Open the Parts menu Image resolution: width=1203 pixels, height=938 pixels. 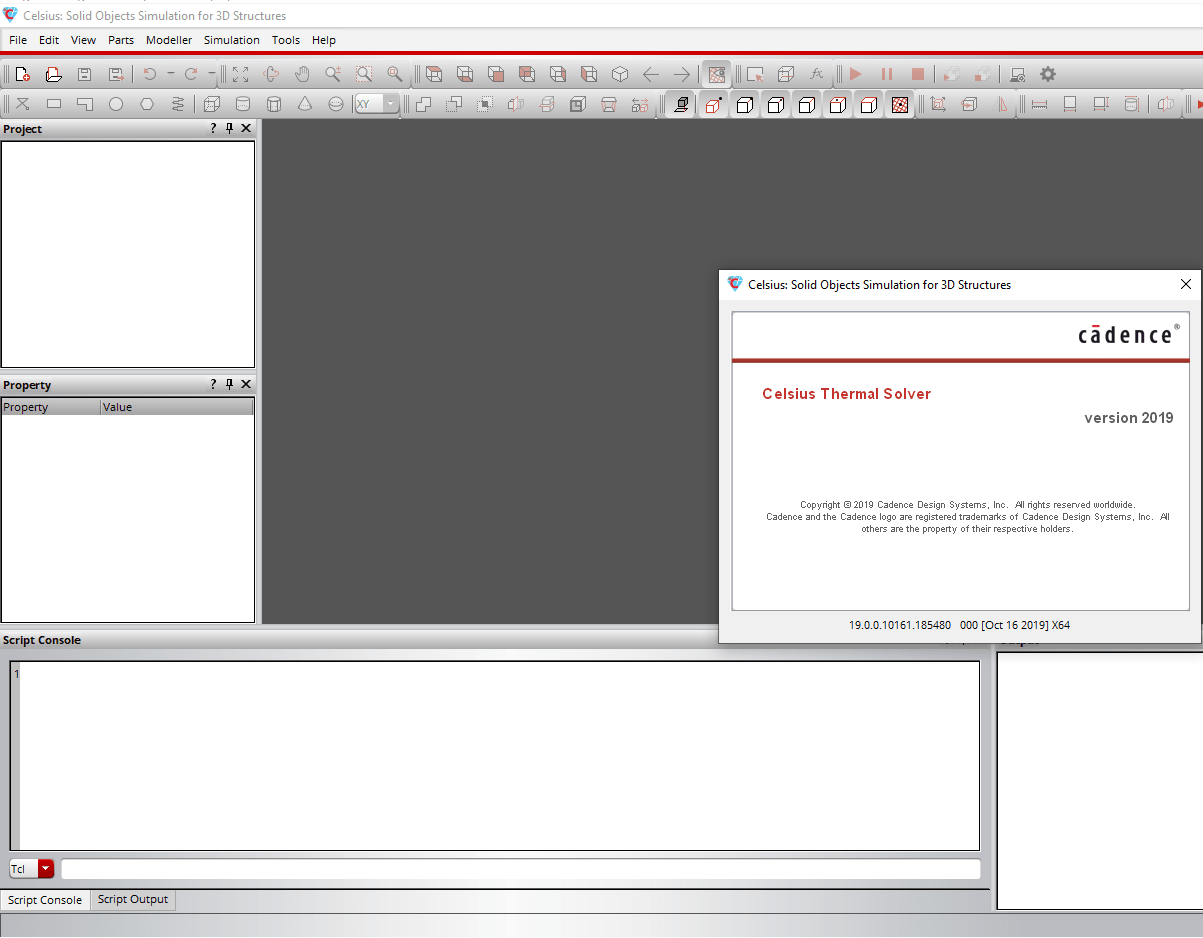[x=121, y=40]
